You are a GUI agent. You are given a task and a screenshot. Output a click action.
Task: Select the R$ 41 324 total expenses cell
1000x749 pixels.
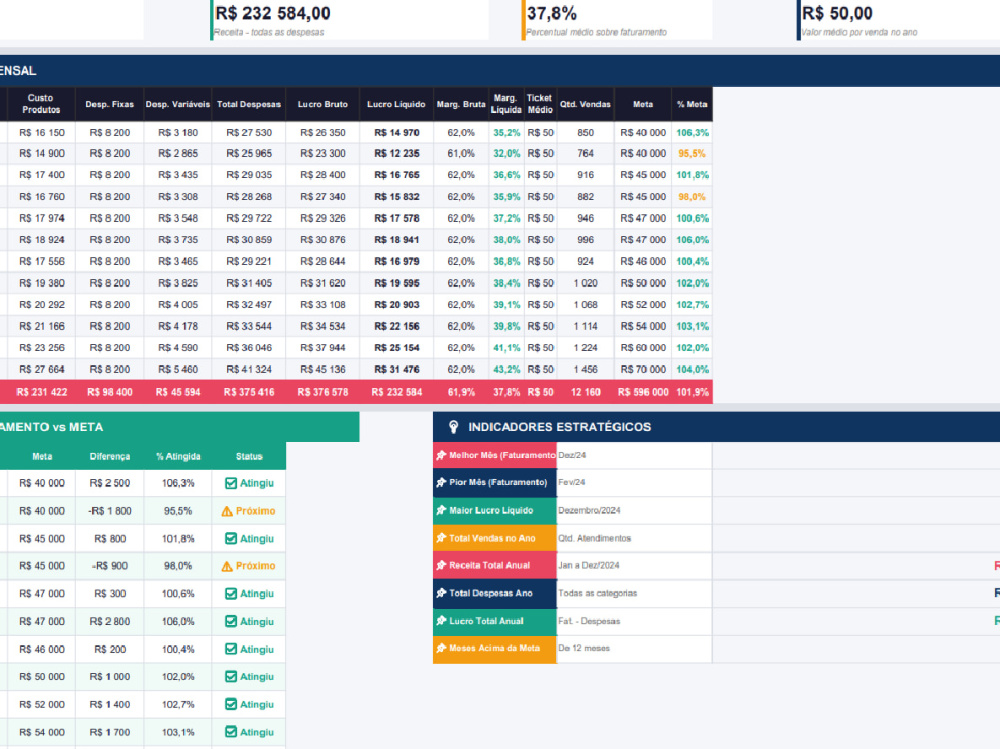pyautogui.click(x=249, y=369)
